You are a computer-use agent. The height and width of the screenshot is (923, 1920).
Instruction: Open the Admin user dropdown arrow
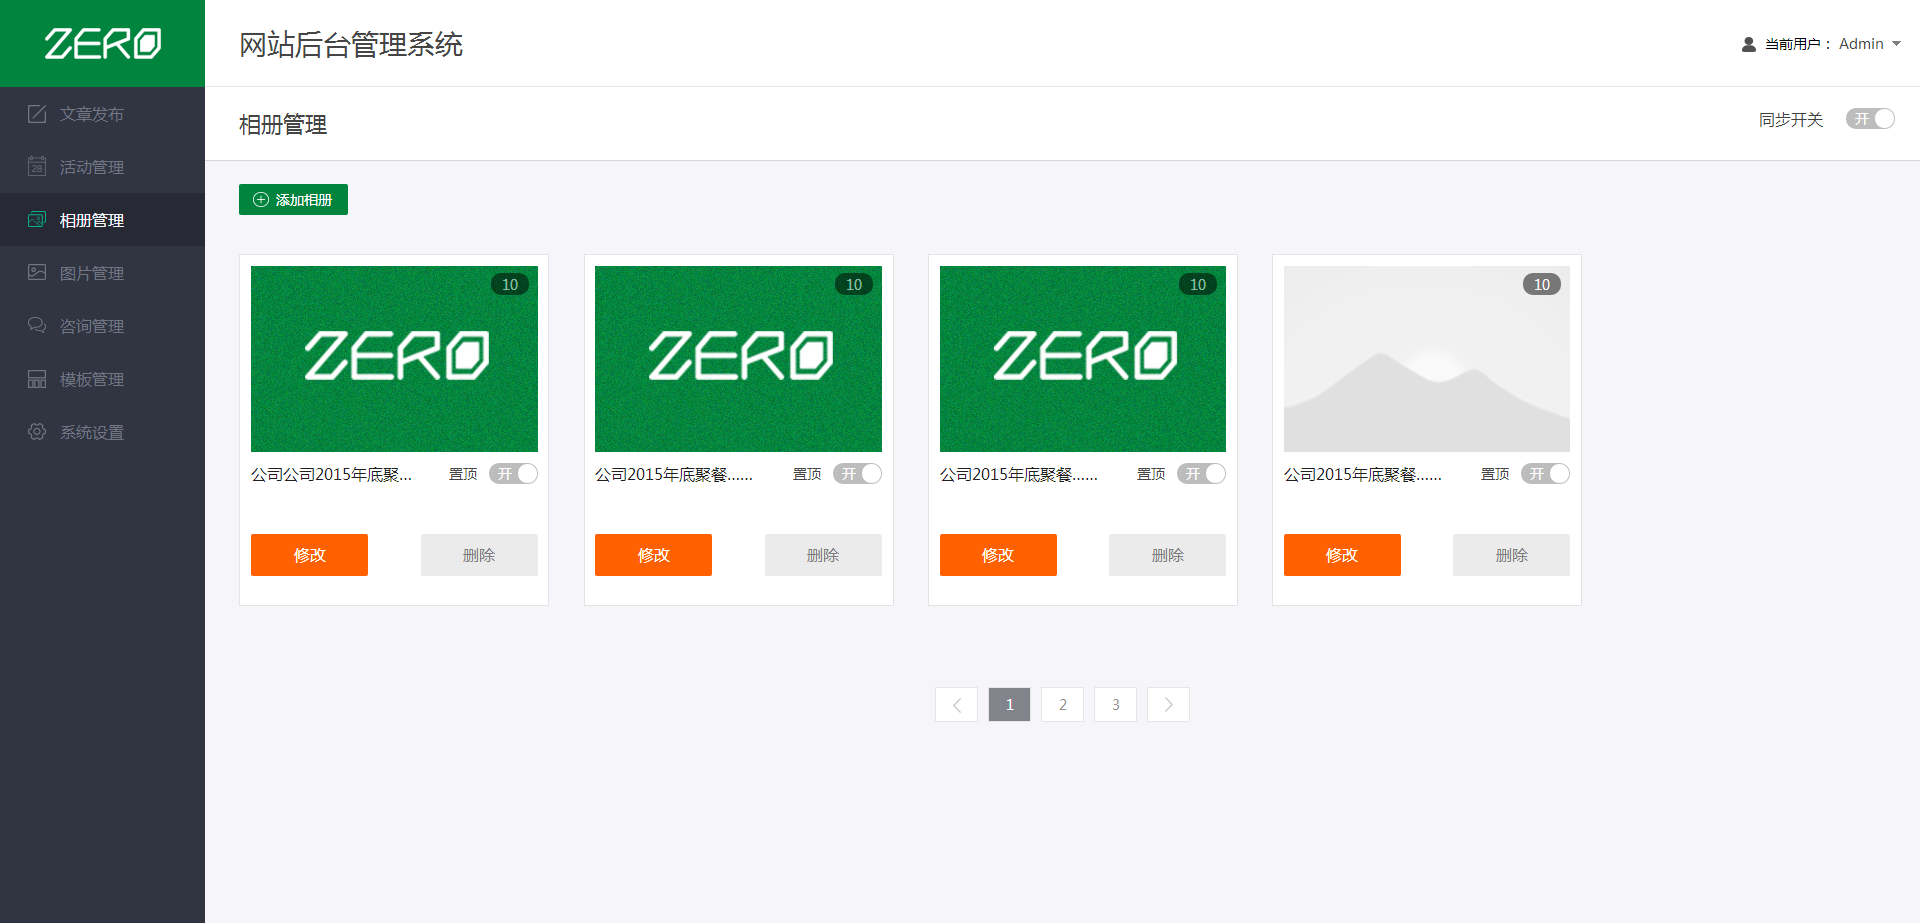click(1896, 44)
